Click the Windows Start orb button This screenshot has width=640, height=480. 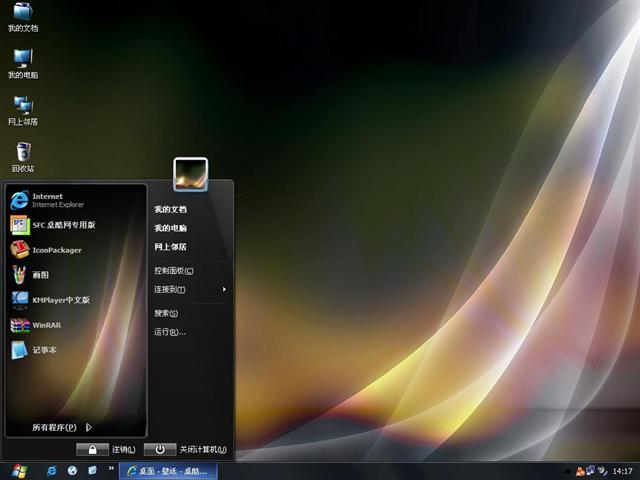tap(18, 470)
